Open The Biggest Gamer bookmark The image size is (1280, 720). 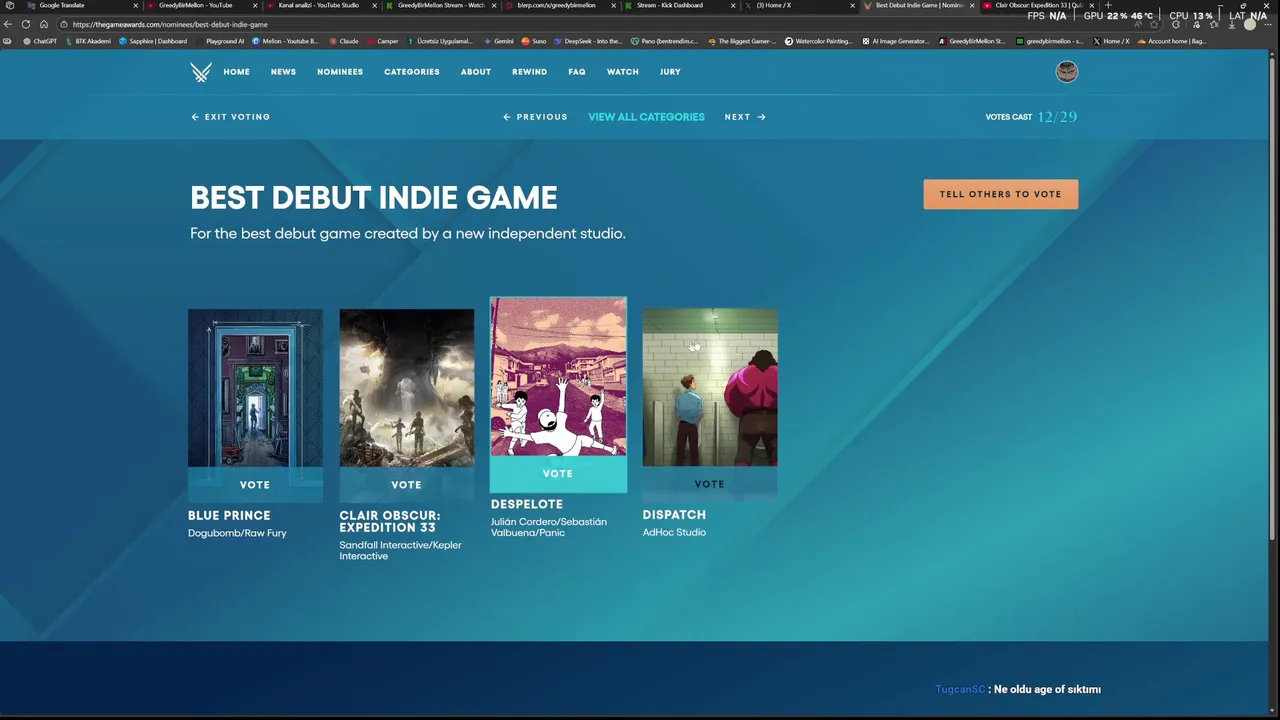(743, 41)
